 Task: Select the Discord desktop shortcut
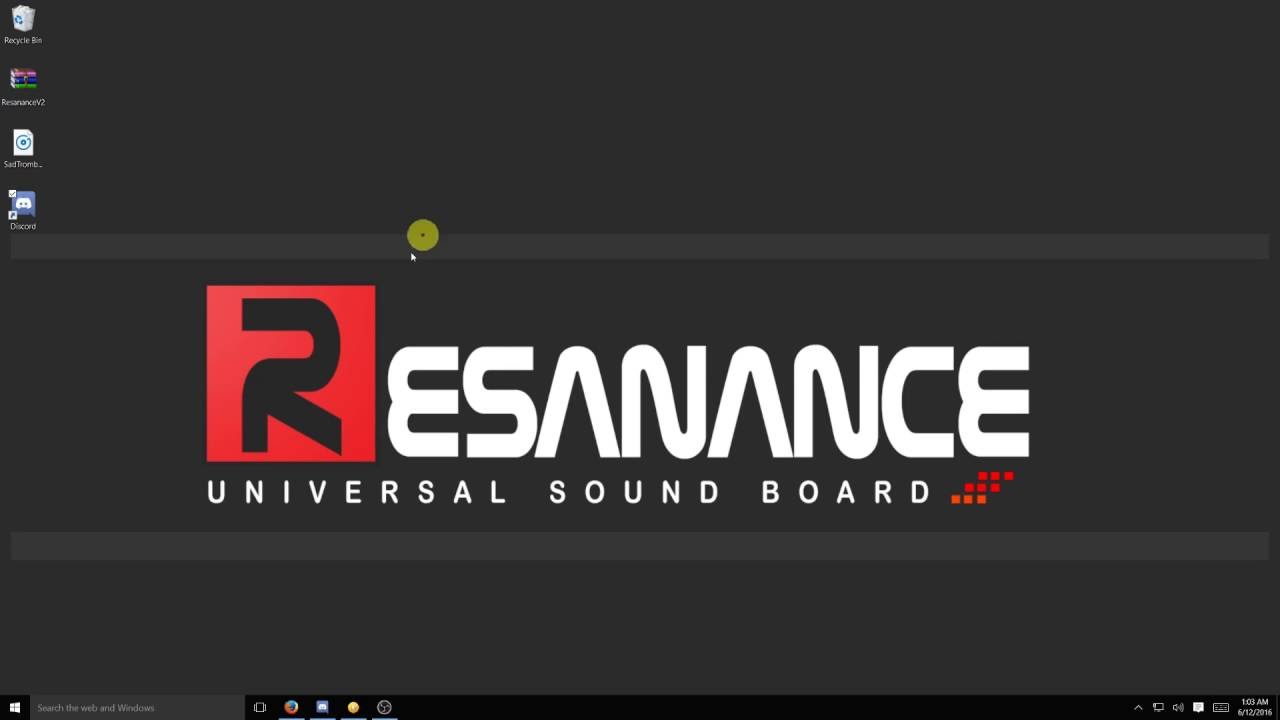coord(23,211)
